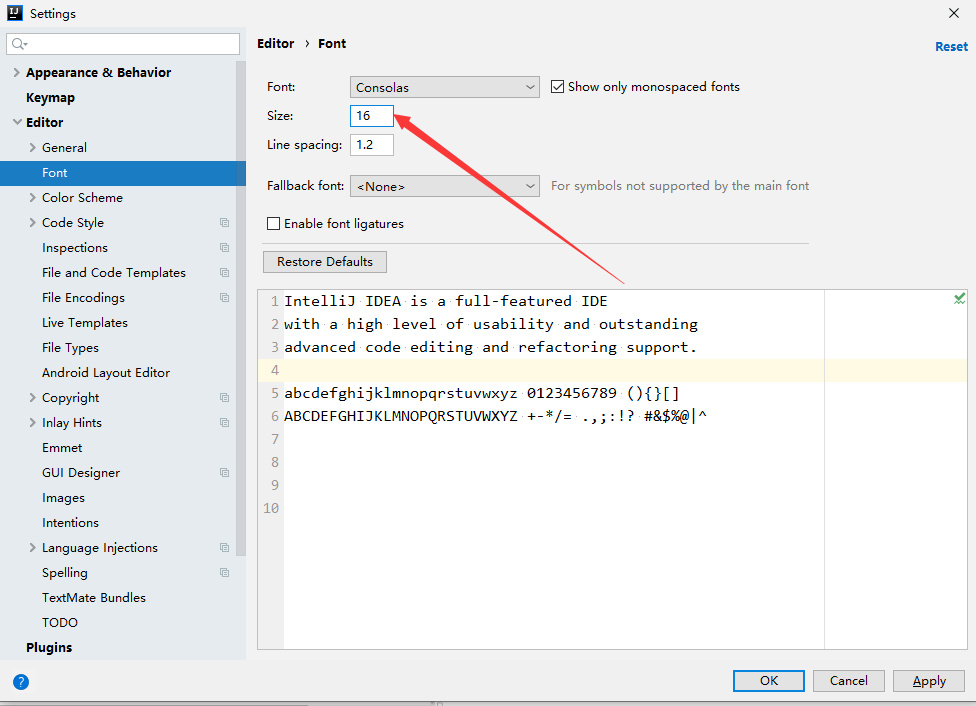The image size is (976, 706).
Task: Select Plugins in the settings tree
Action: pyautogui.click(x=49, y=647)
